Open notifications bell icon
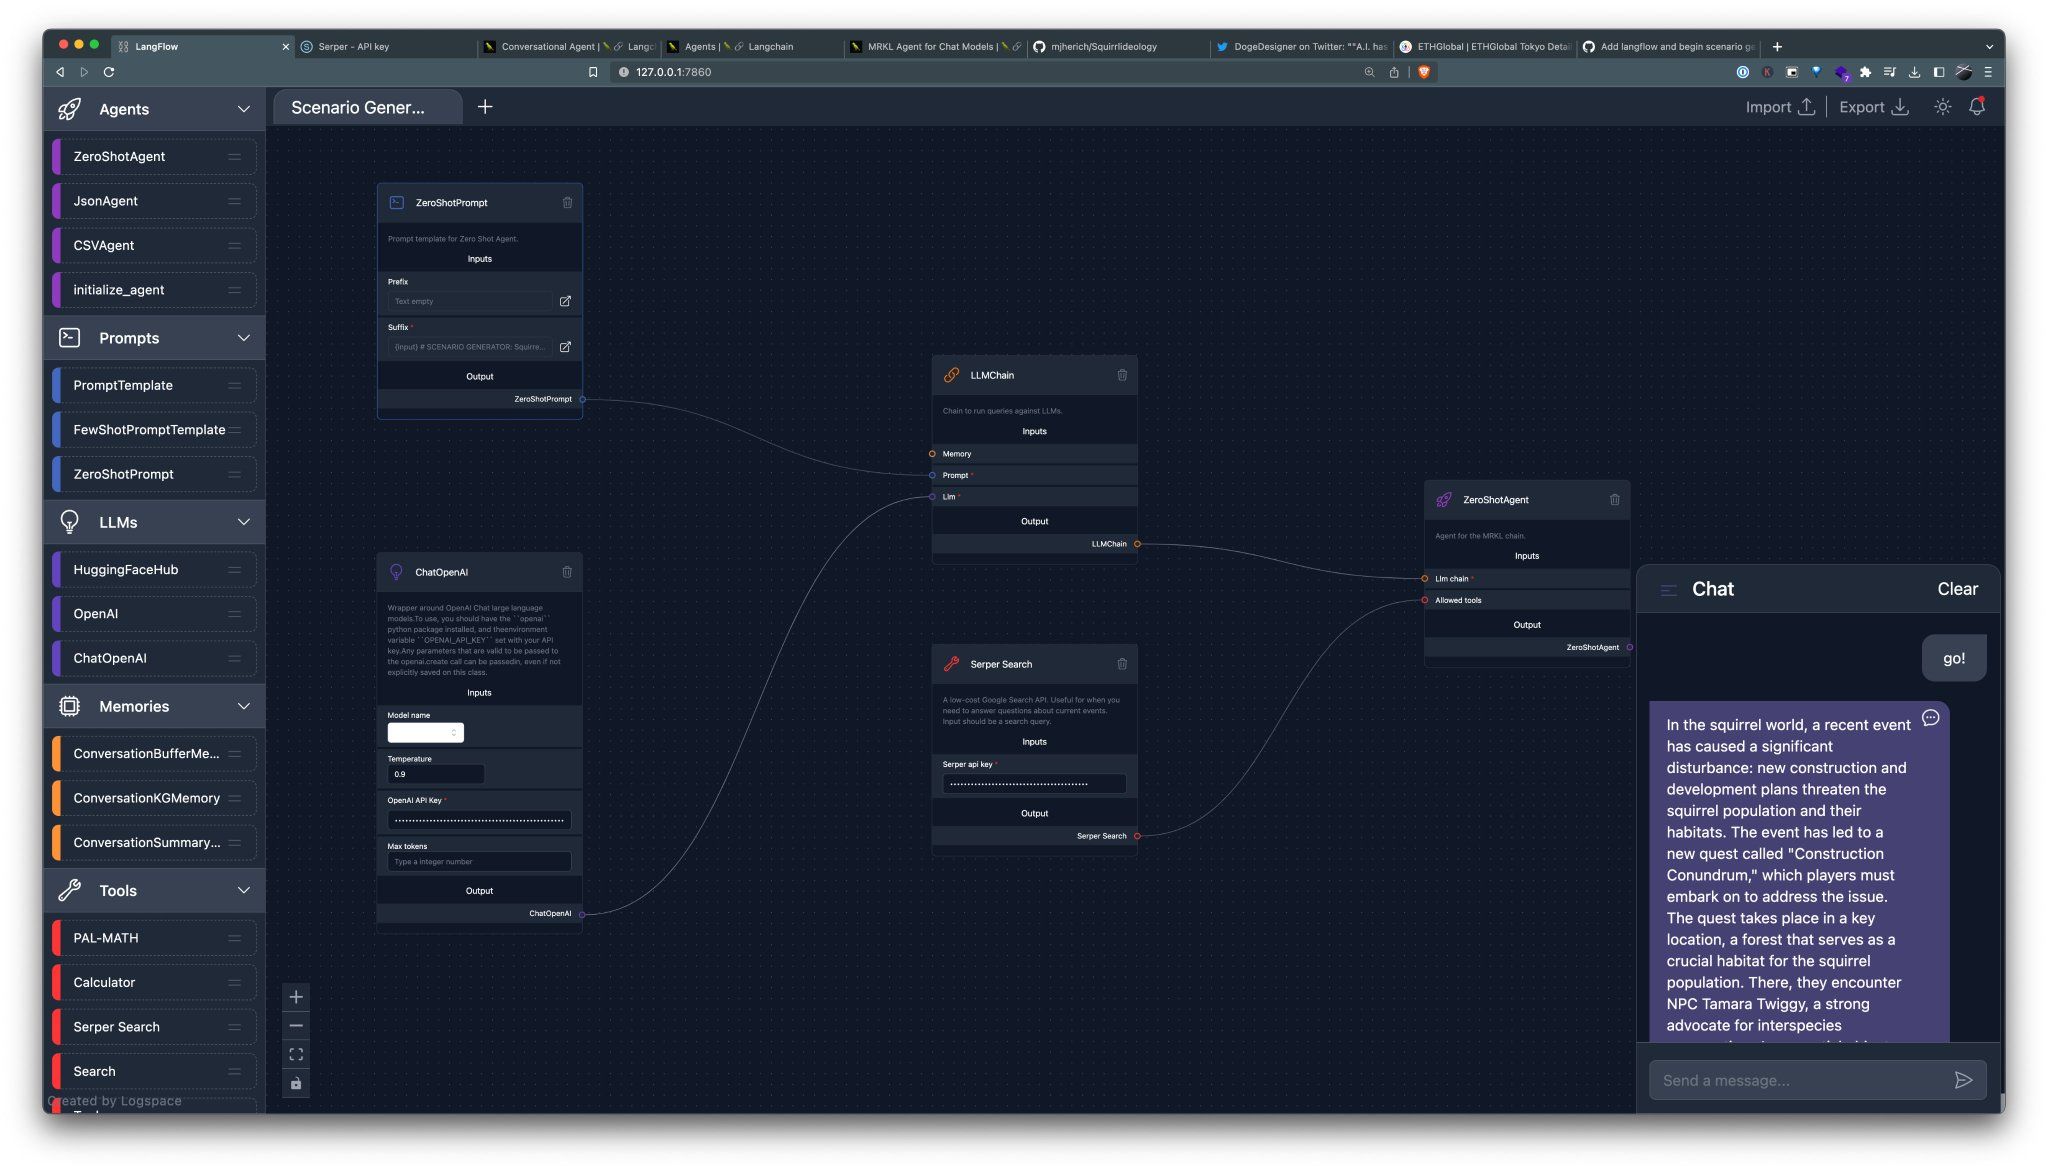2048x1171 pixels. tap(1977, 107)
